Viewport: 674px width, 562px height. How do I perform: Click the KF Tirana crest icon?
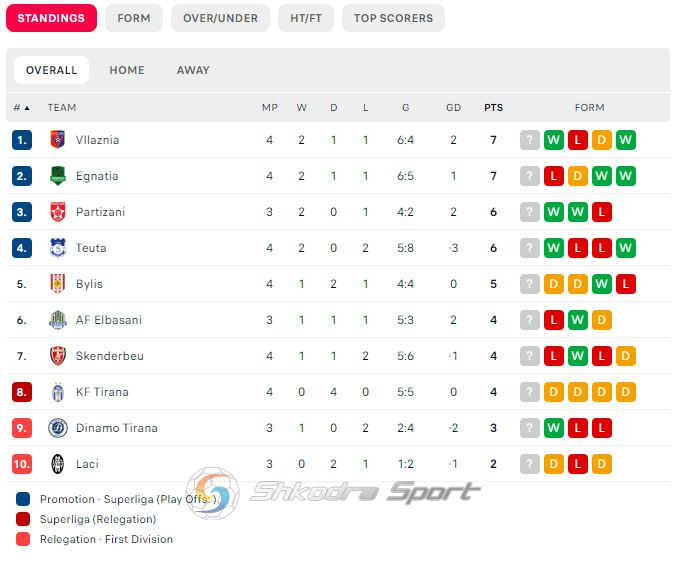tap(58, 392)
